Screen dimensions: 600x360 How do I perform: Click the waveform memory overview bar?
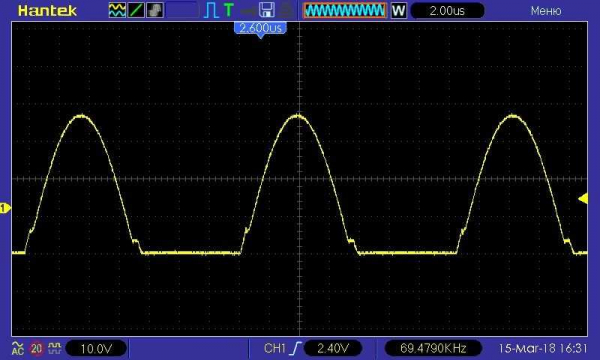[345, 10]
